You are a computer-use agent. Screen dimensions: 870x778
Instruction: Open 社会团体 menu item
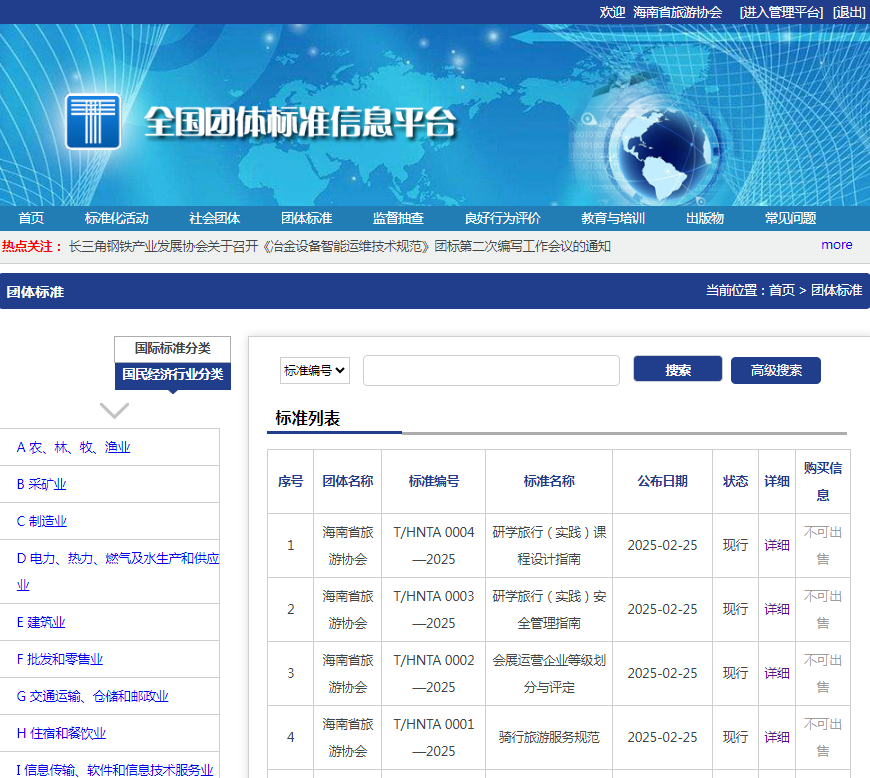point(215,218)
